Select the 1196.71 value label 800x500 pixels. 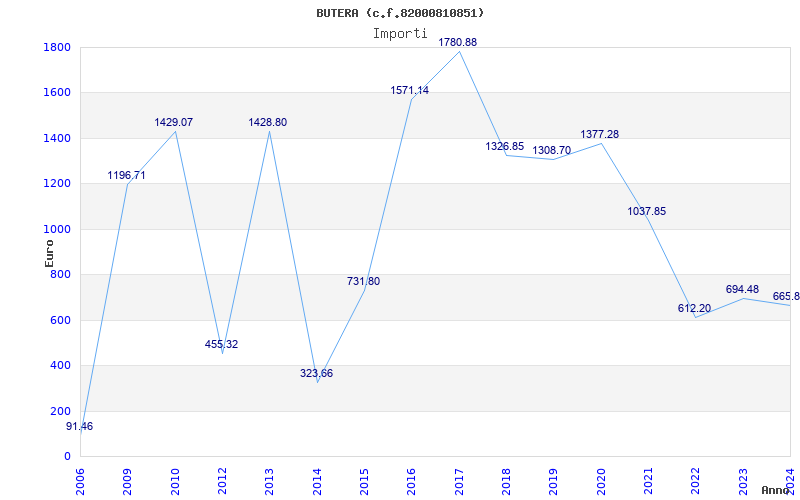(127, 176)
